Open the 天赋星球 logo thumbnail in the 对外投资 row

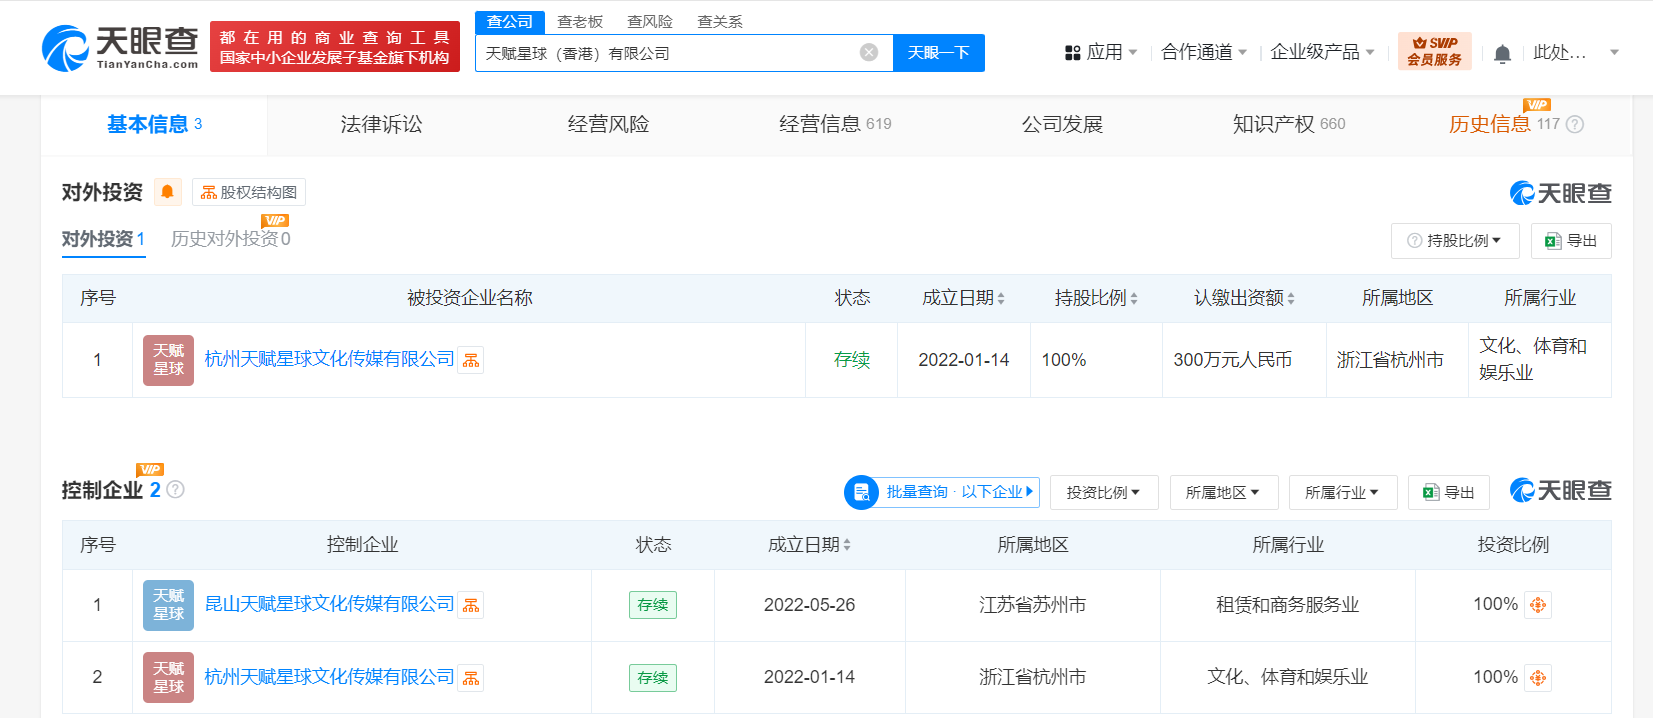click(x=168, y=360)
